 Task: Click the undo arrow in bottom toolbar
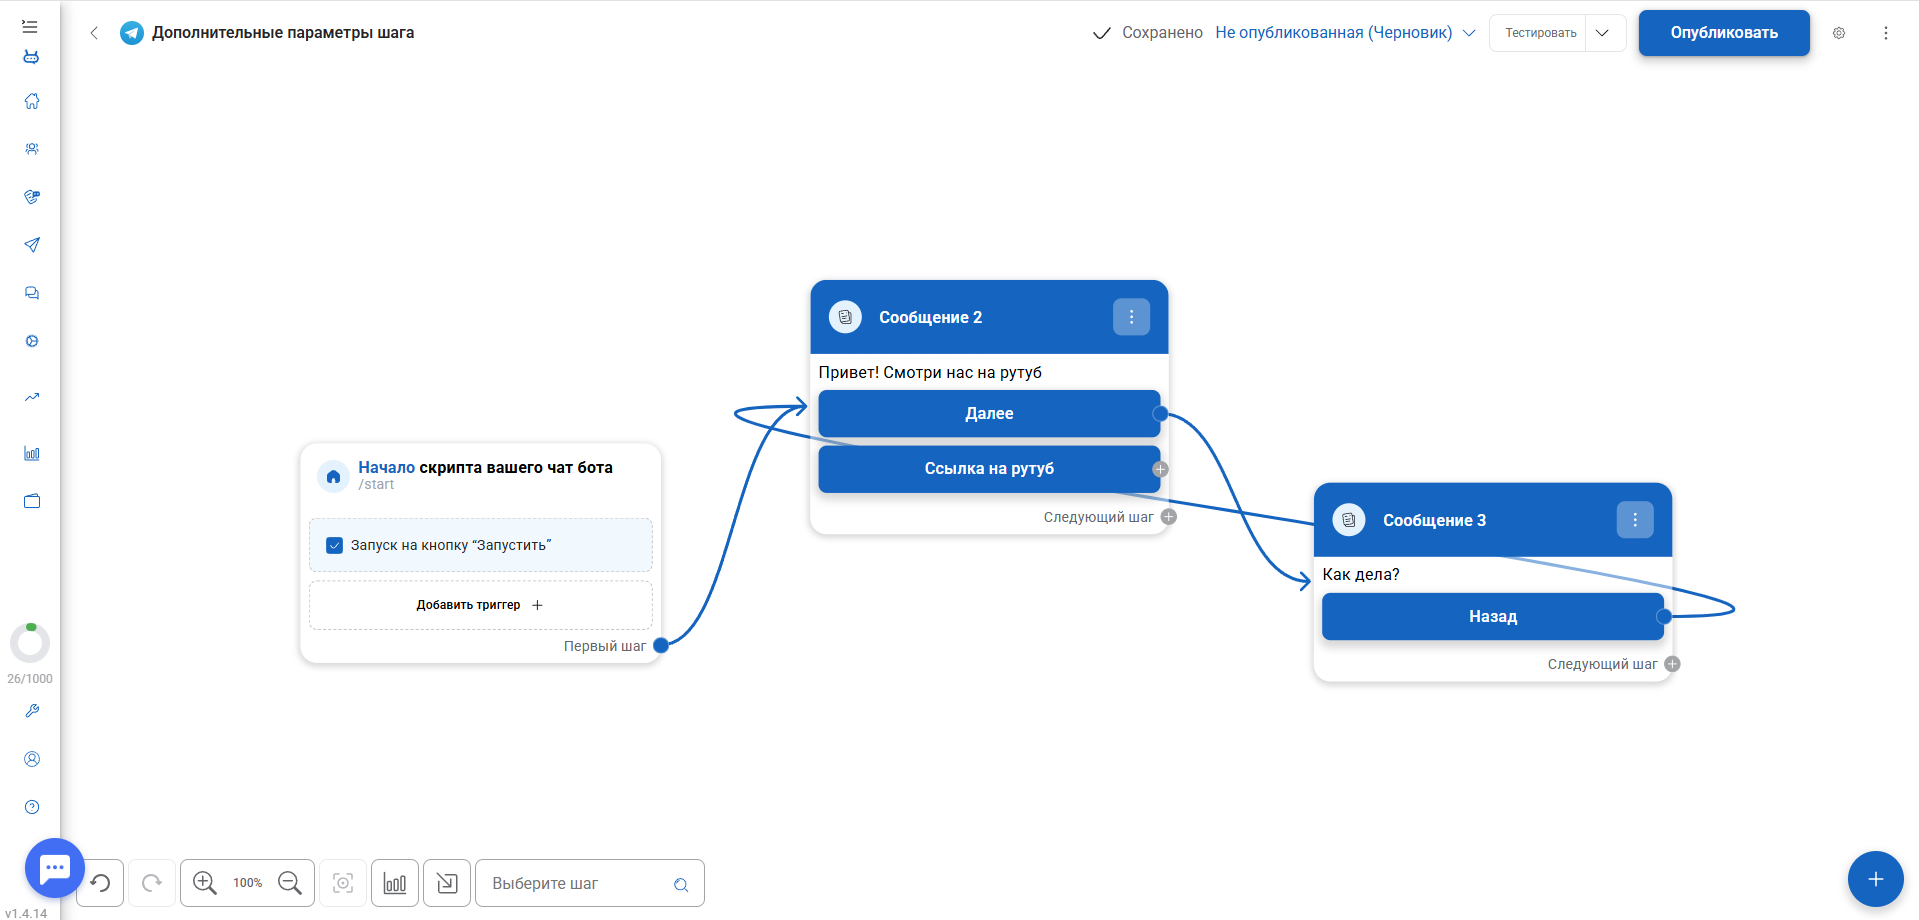click(101, 883)
